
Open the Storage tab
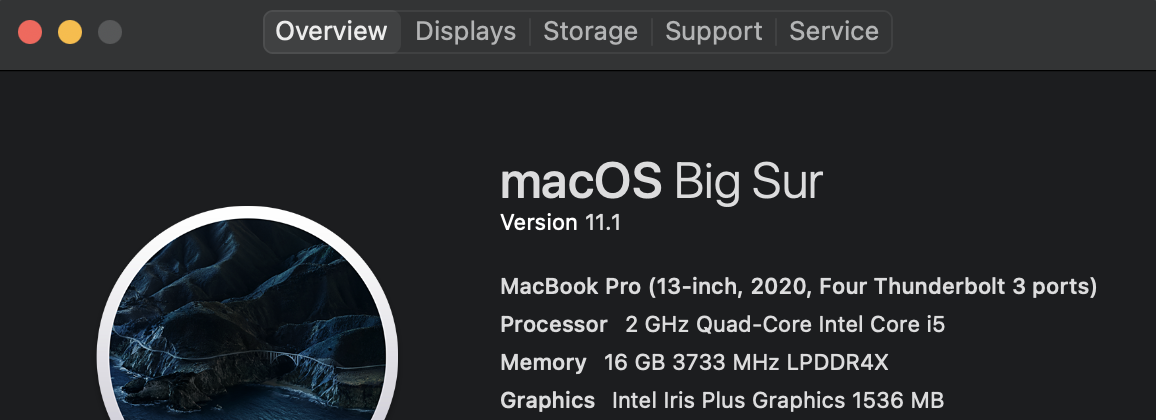tap(590, 32)
